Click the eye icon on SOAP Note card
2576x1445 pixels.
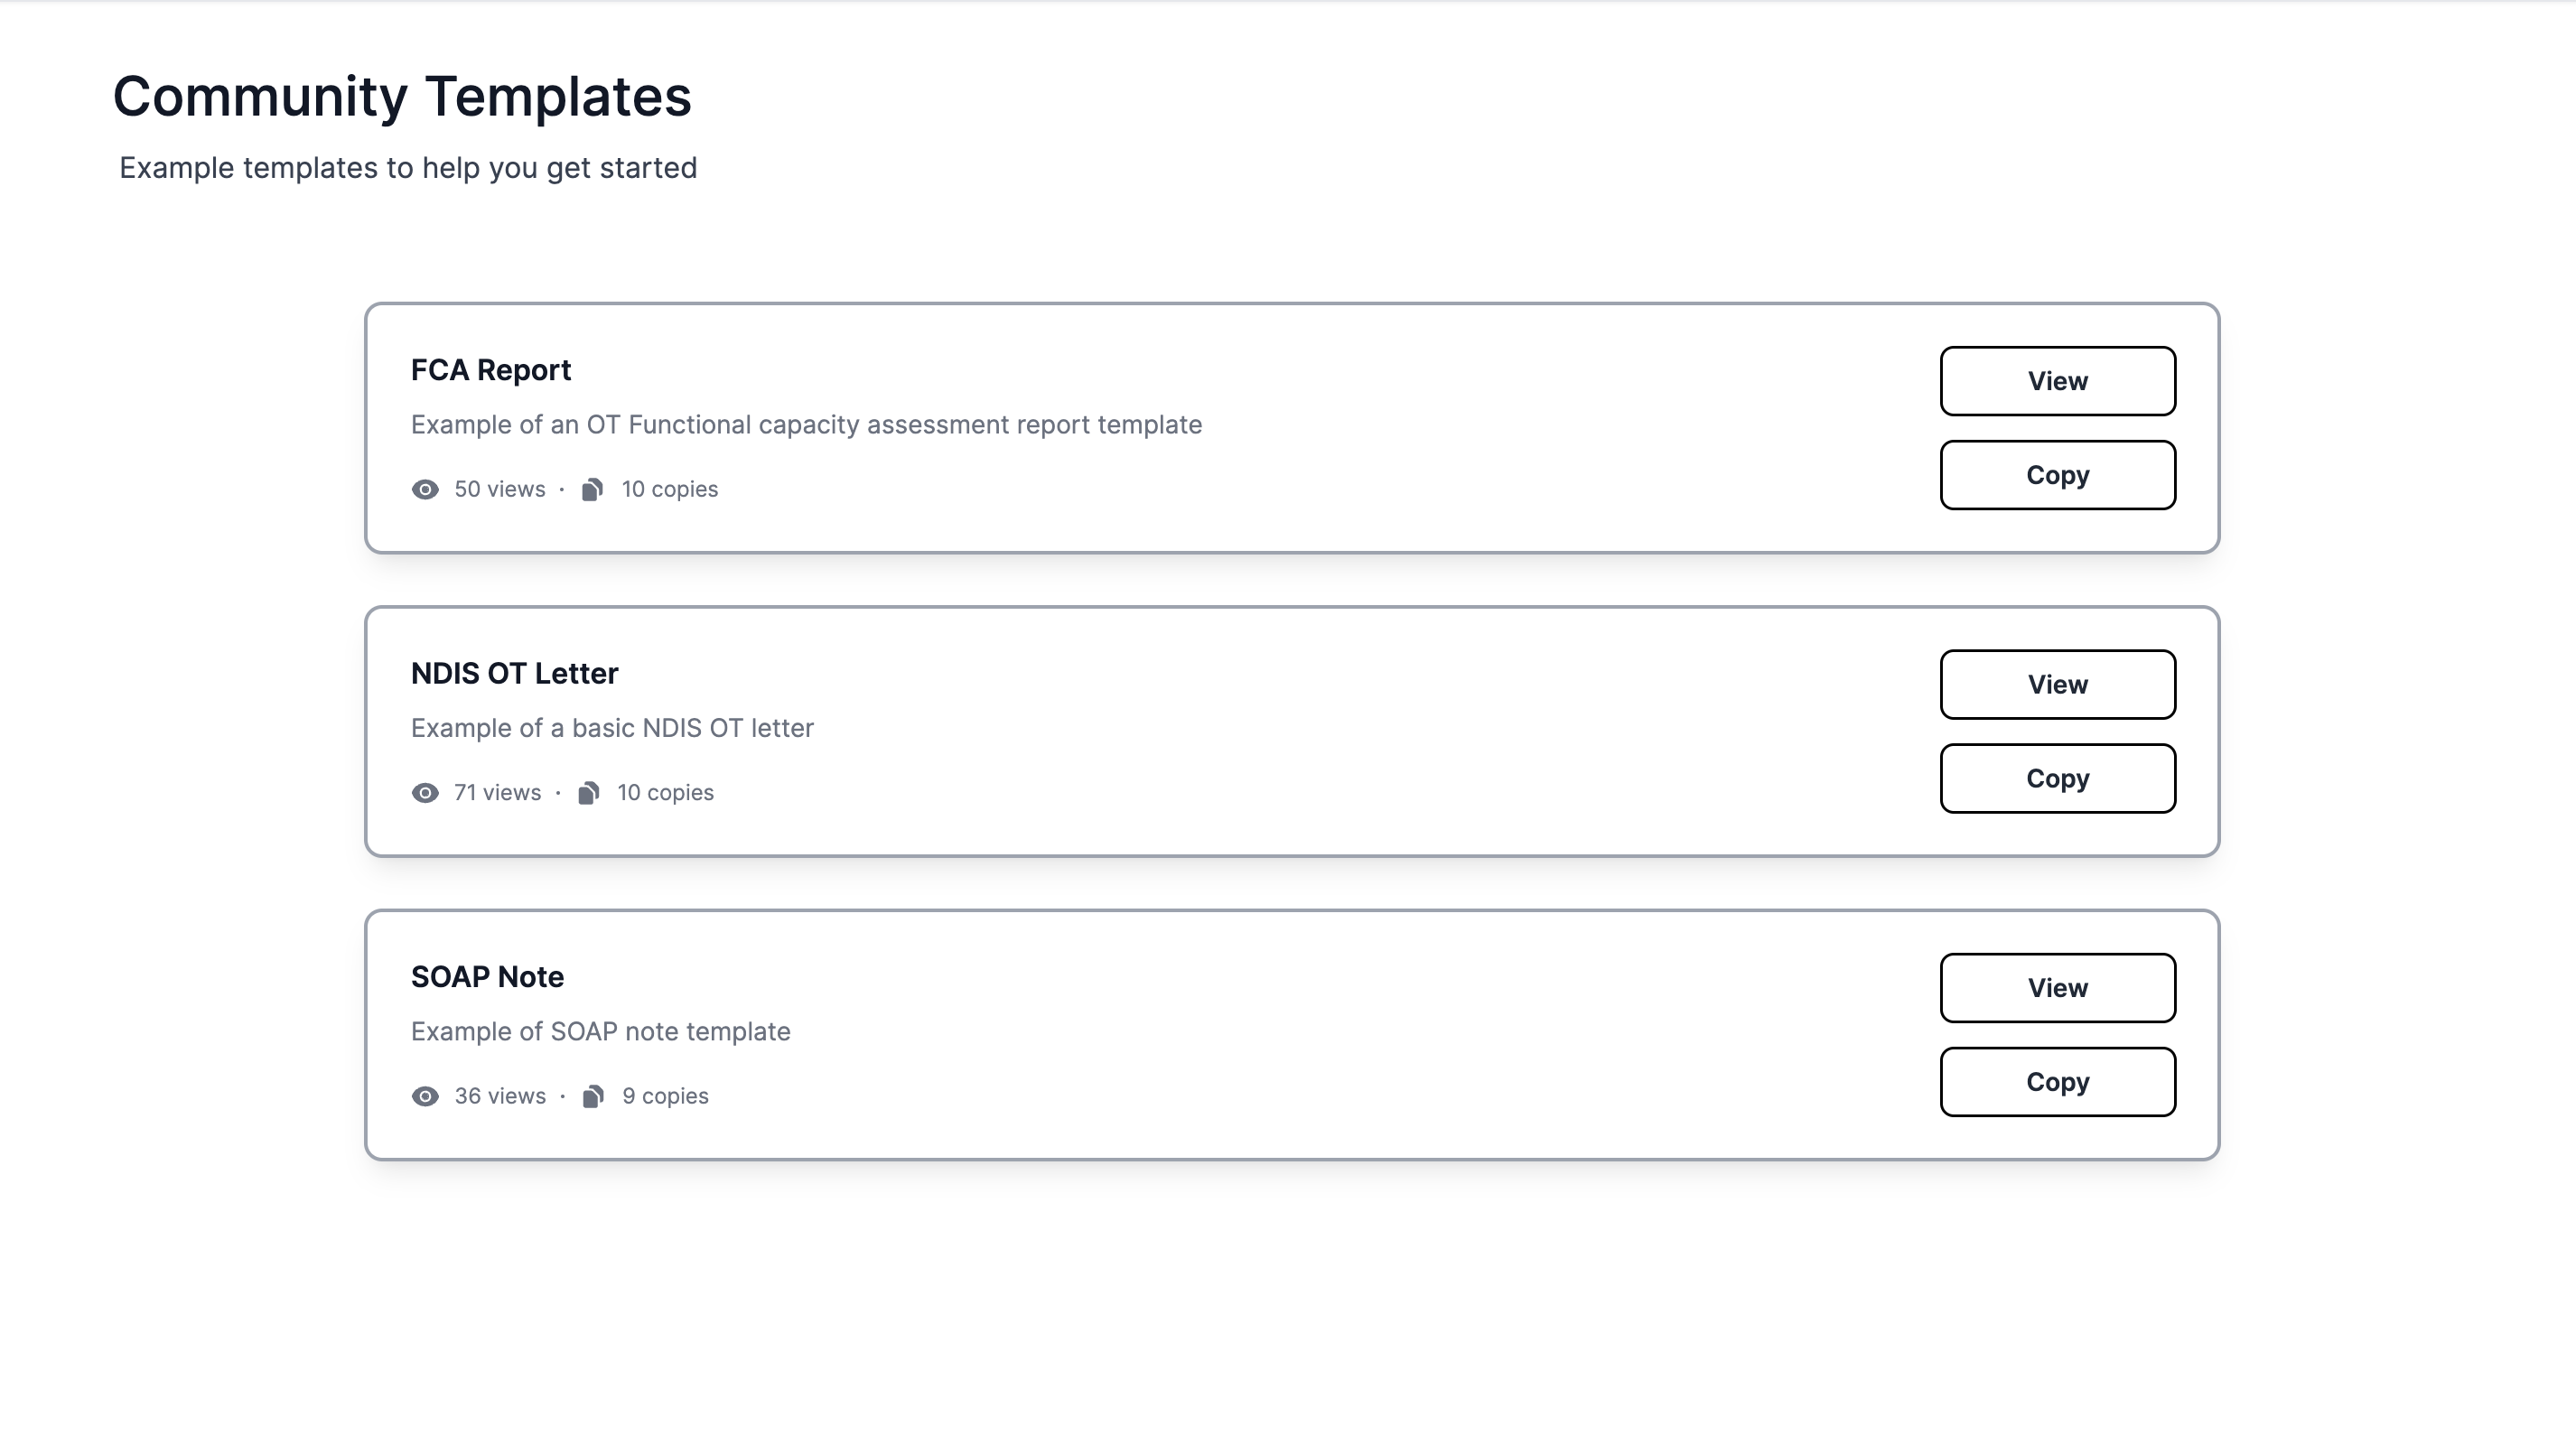[x=425, y=1096]
